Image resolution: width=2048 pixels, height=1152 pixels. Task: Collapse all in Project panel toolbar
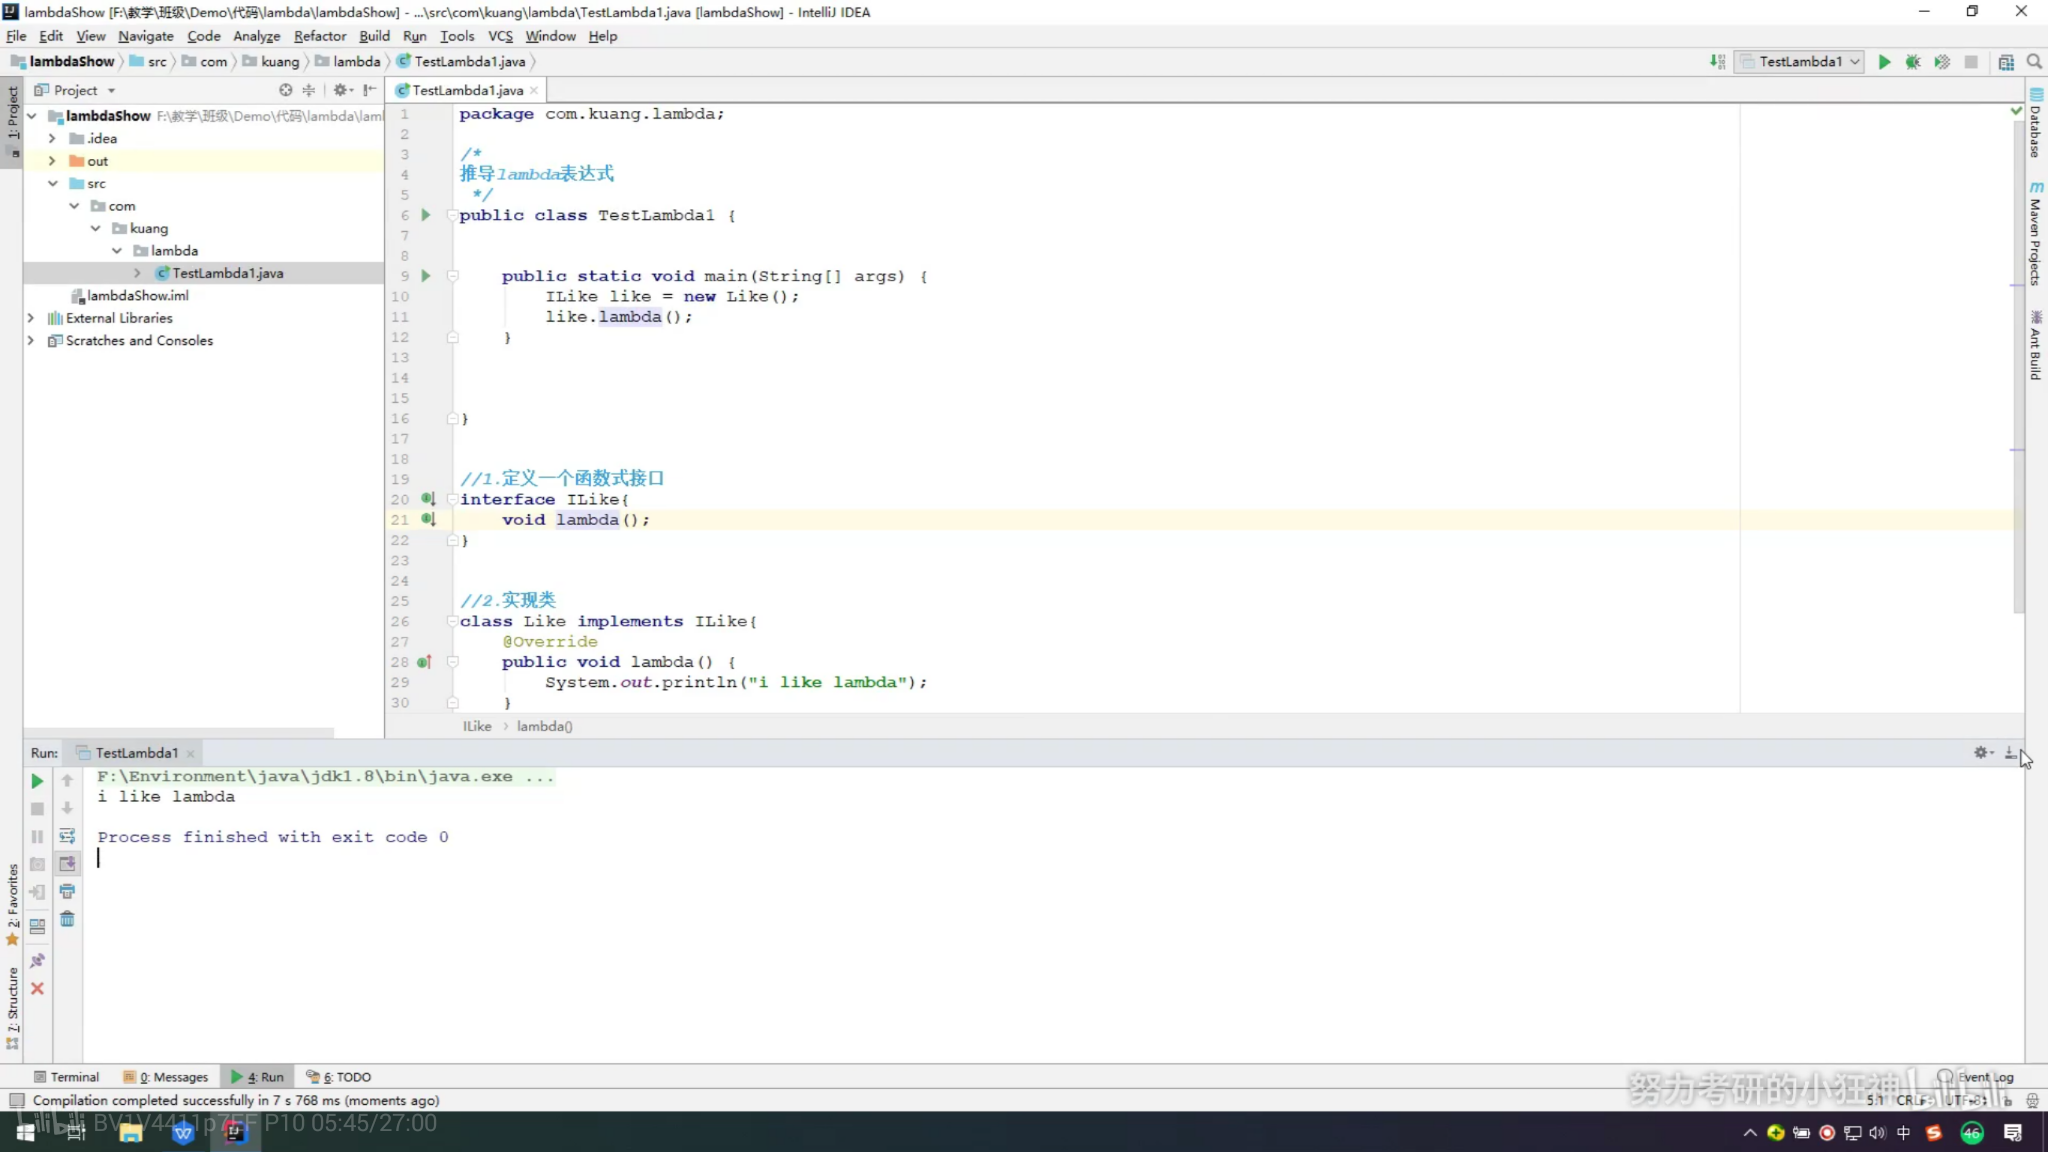[x=309, y=90]
